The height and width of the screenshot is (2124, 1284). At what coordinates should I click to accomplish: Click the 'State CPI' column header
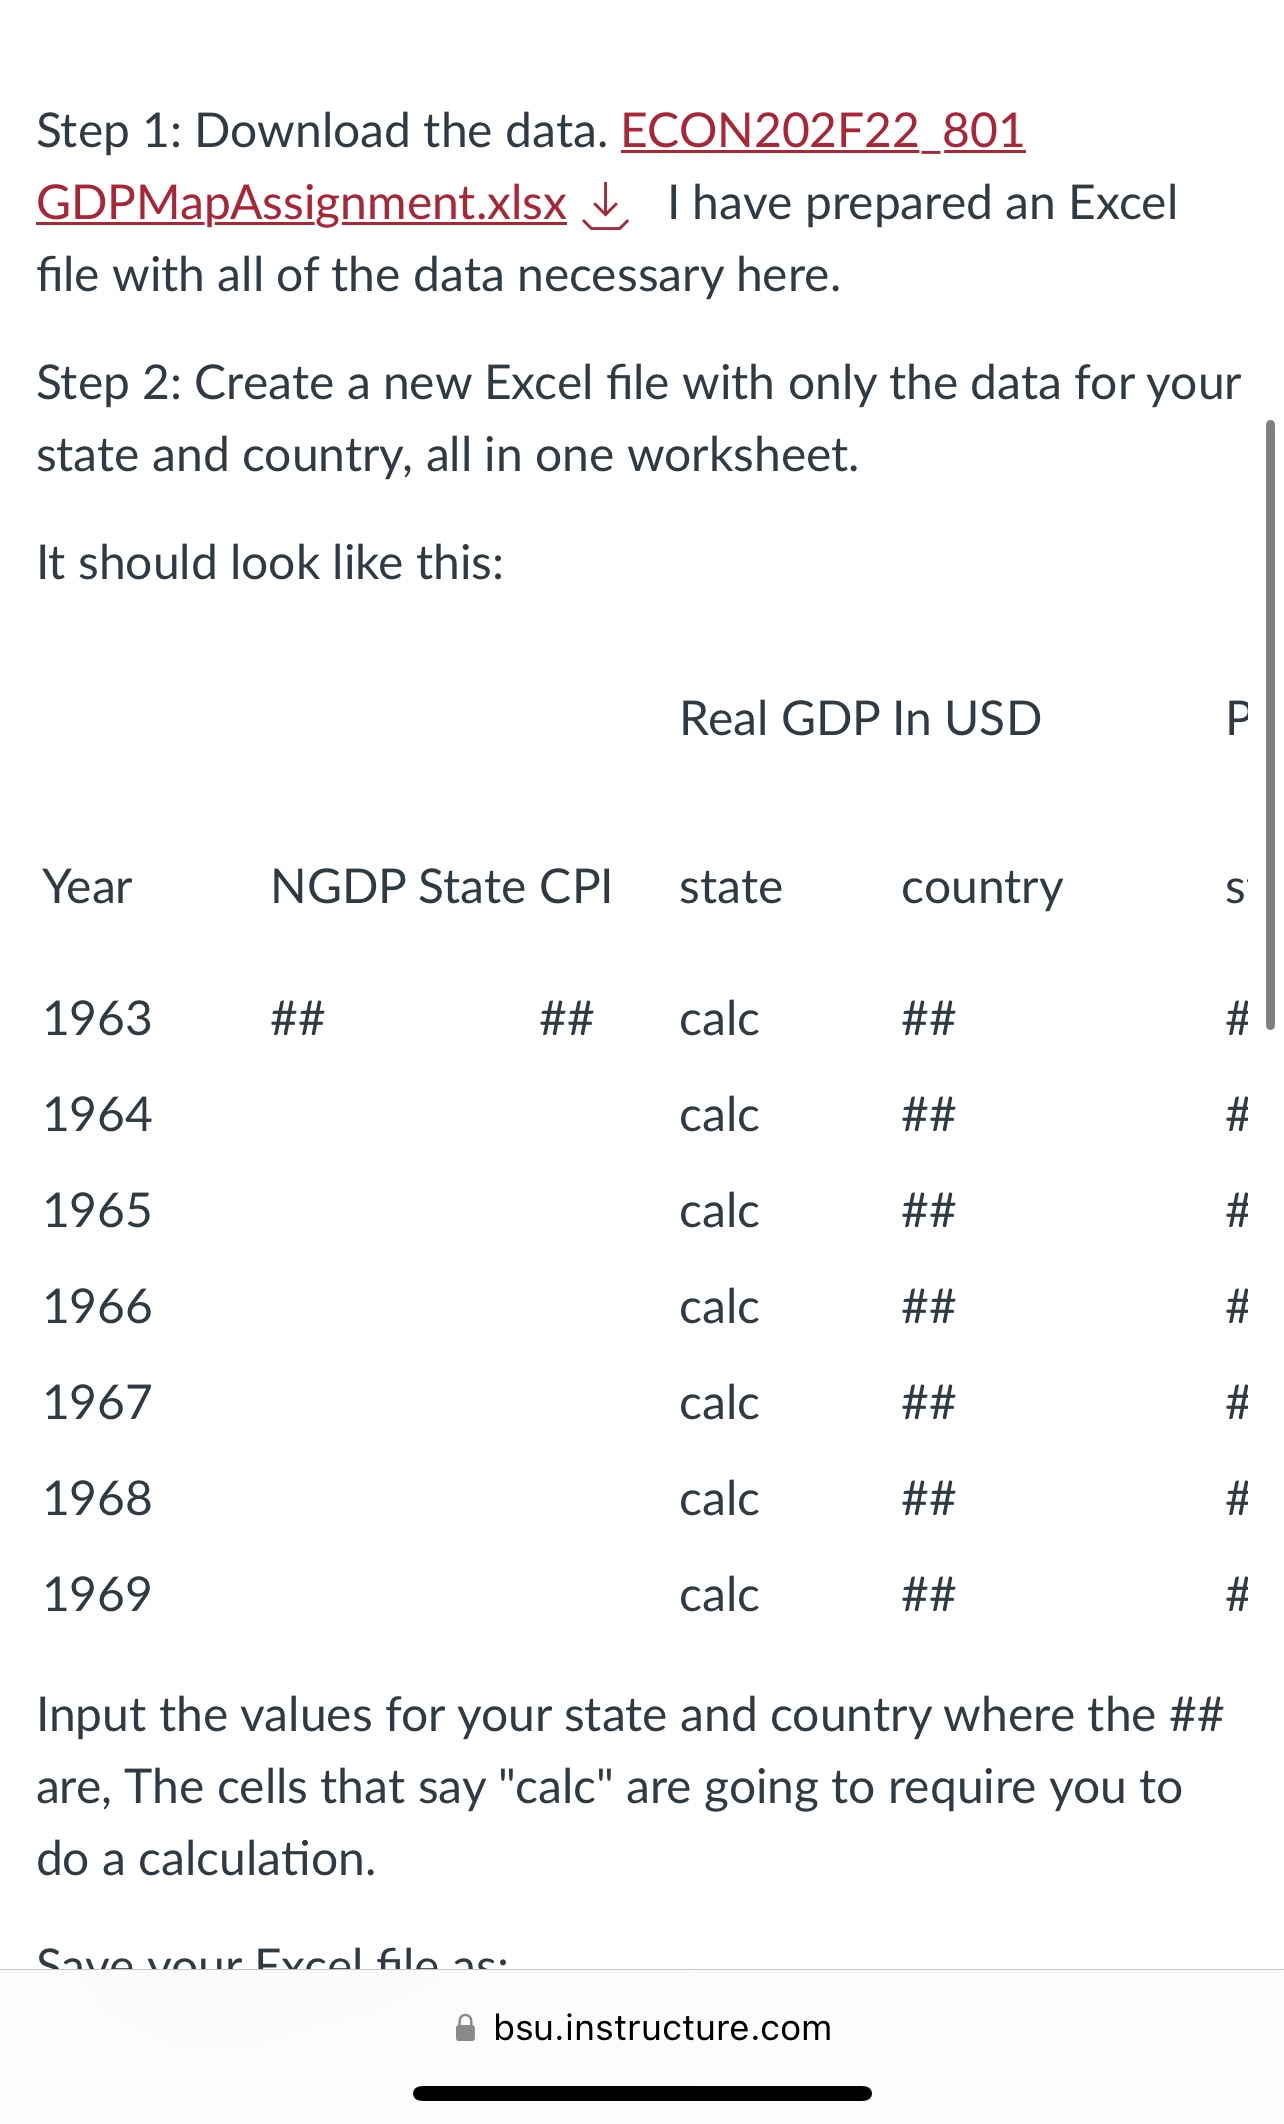(x=519, y=885)
